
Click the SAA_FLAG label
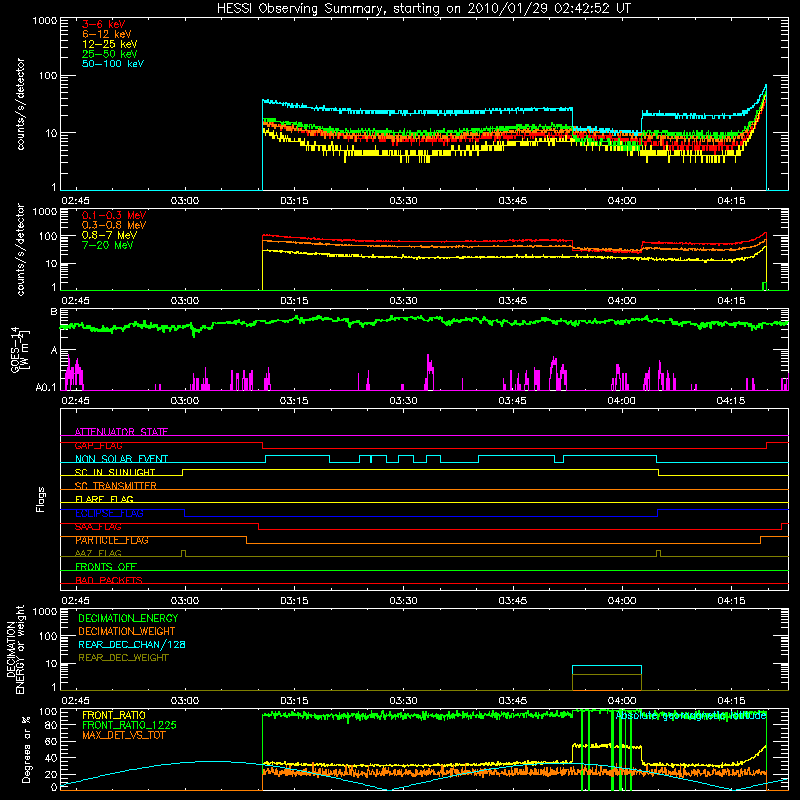point(98,527)
